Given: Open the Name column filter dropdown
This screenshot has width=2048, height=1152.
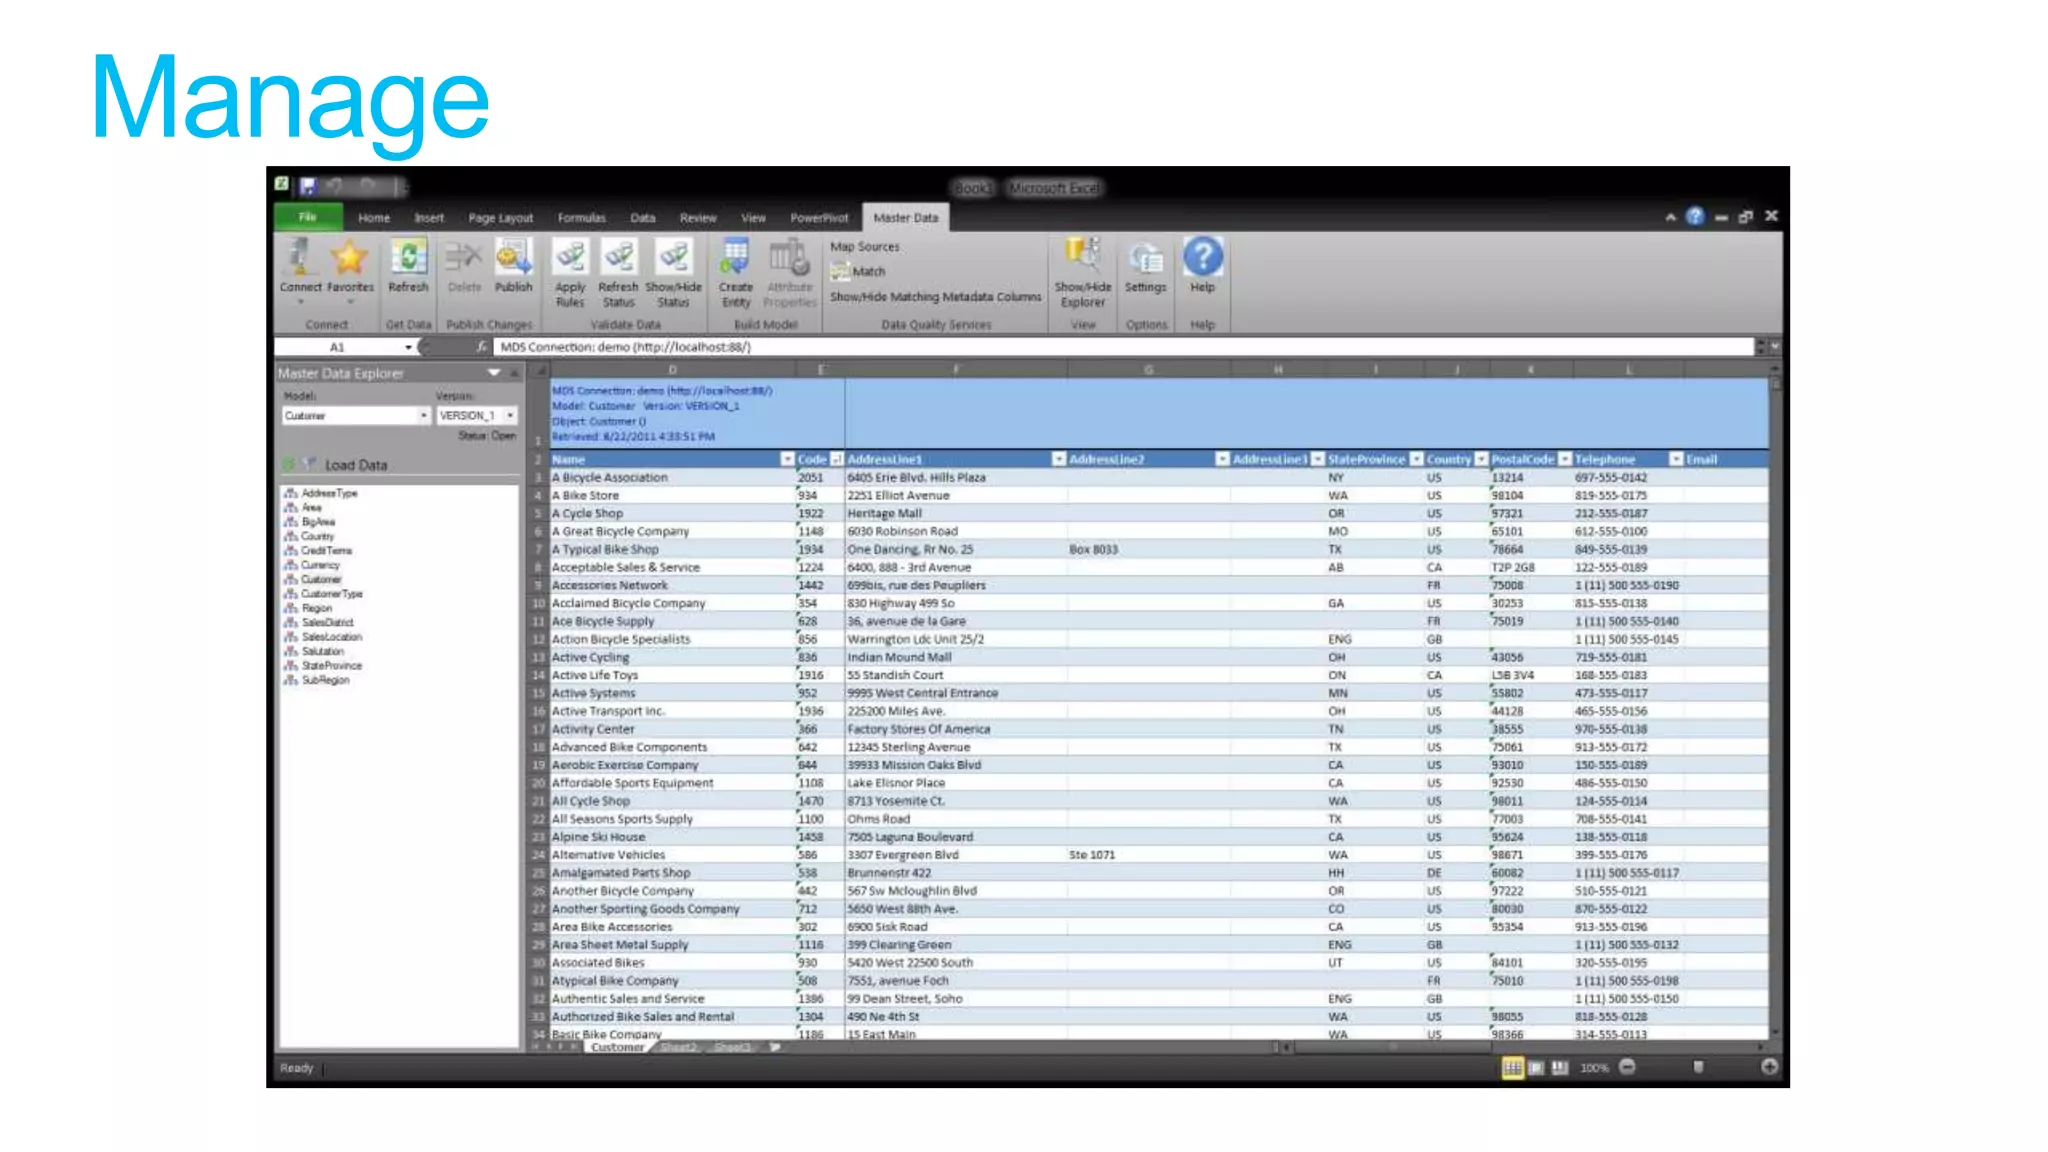Looking at the screenshot, I should [787, 459].
